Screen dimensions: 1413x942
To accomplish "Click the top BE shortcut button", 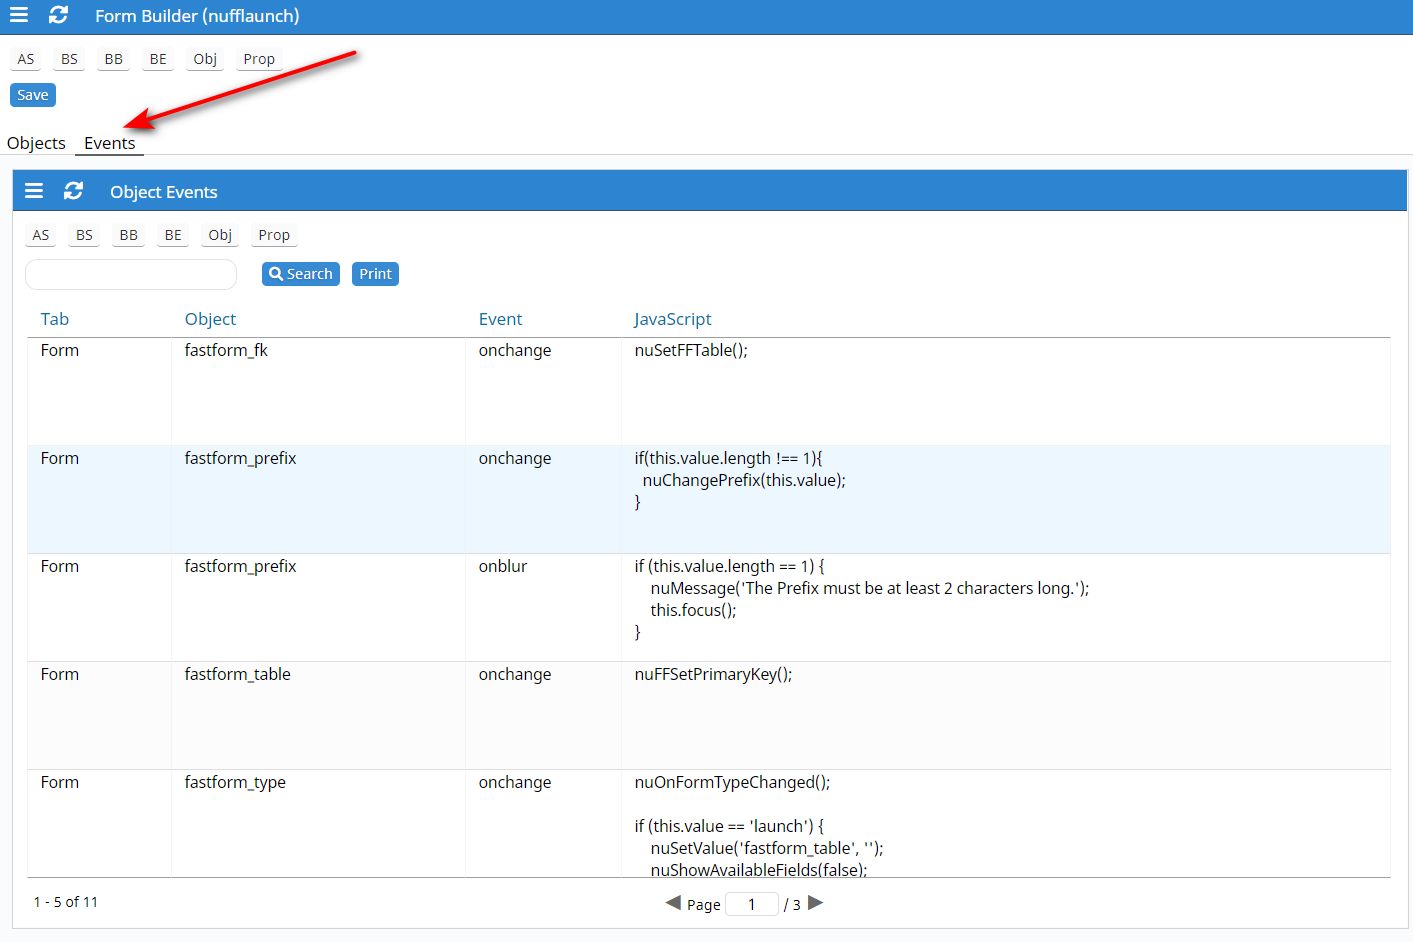I will (x=158, y=59).
